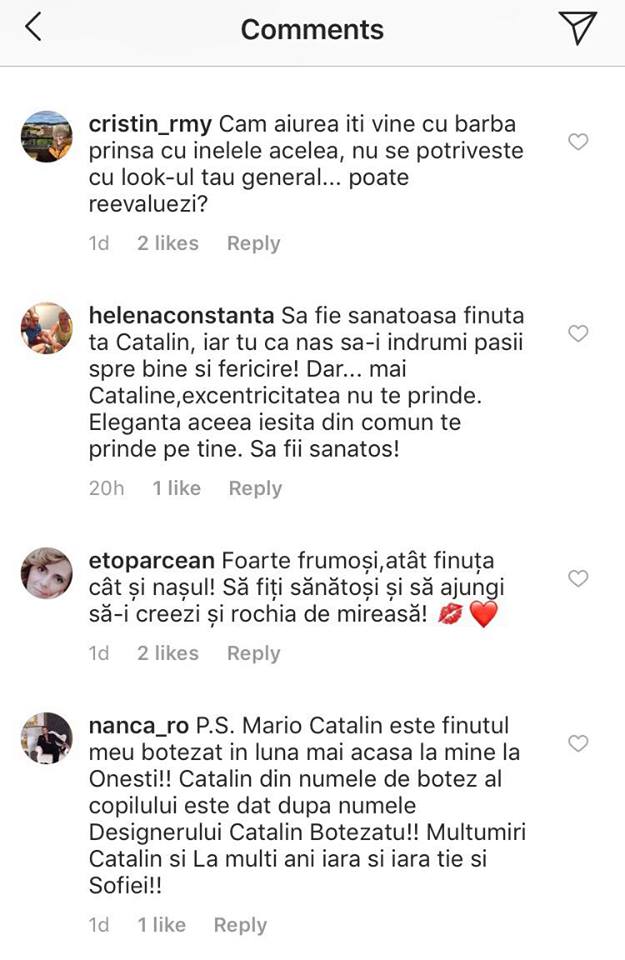Open cristin_rmy's profile picture
Screen dimensions: 625x960
tap(47, 136)
